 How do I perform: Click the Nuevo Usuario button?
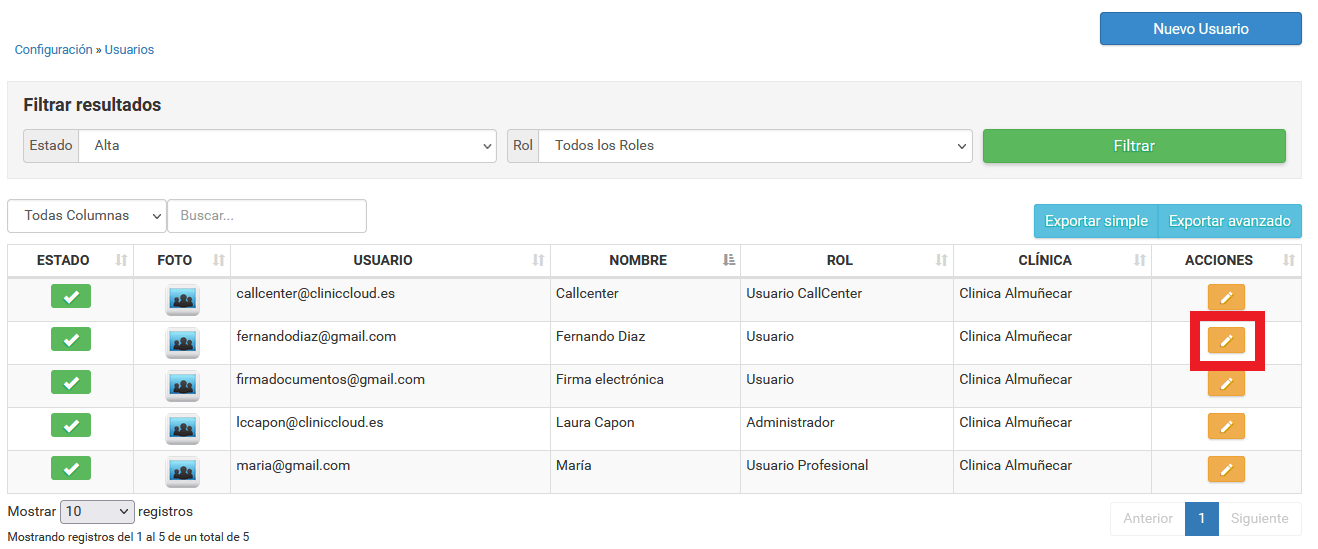point(1200,29)
